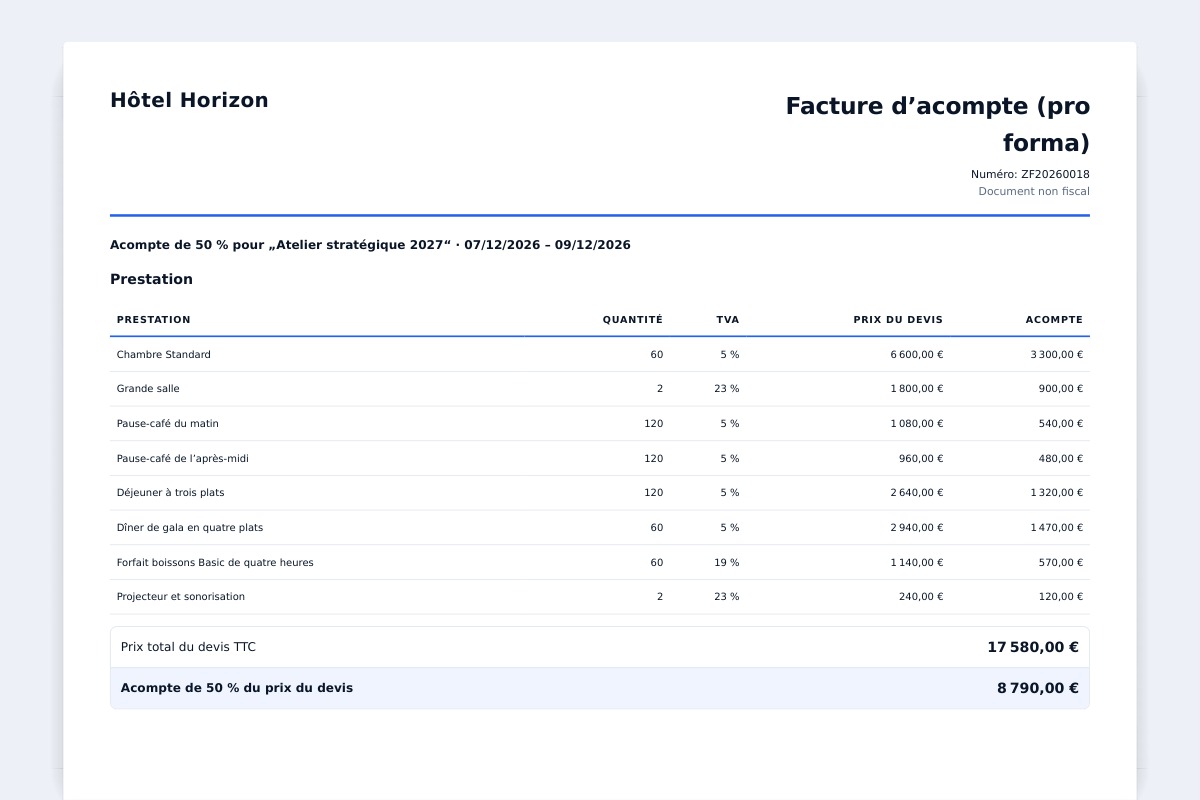The height and width of the screenshot is (800, 1200).
Task: Click the QUANTITÉ column header
Action: 632,320
